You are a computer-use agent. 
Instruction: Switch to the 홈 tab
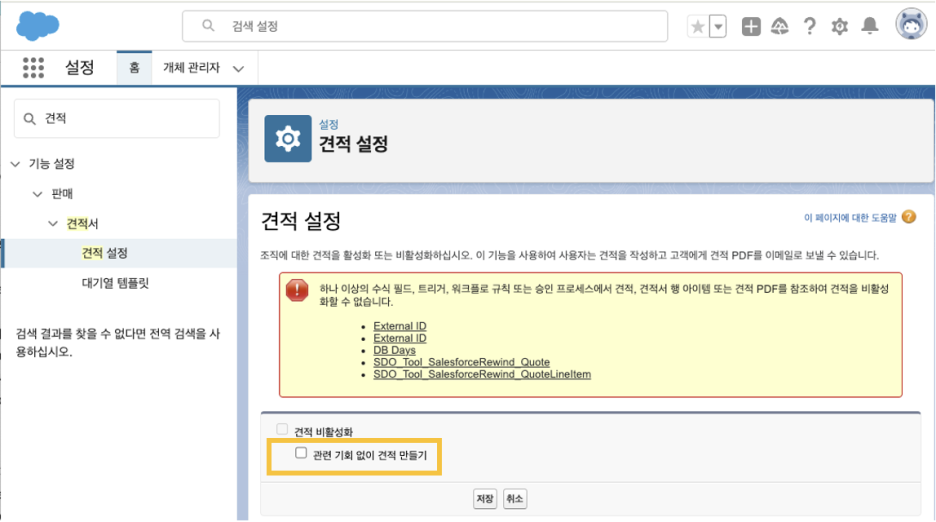tap(134, 67)
